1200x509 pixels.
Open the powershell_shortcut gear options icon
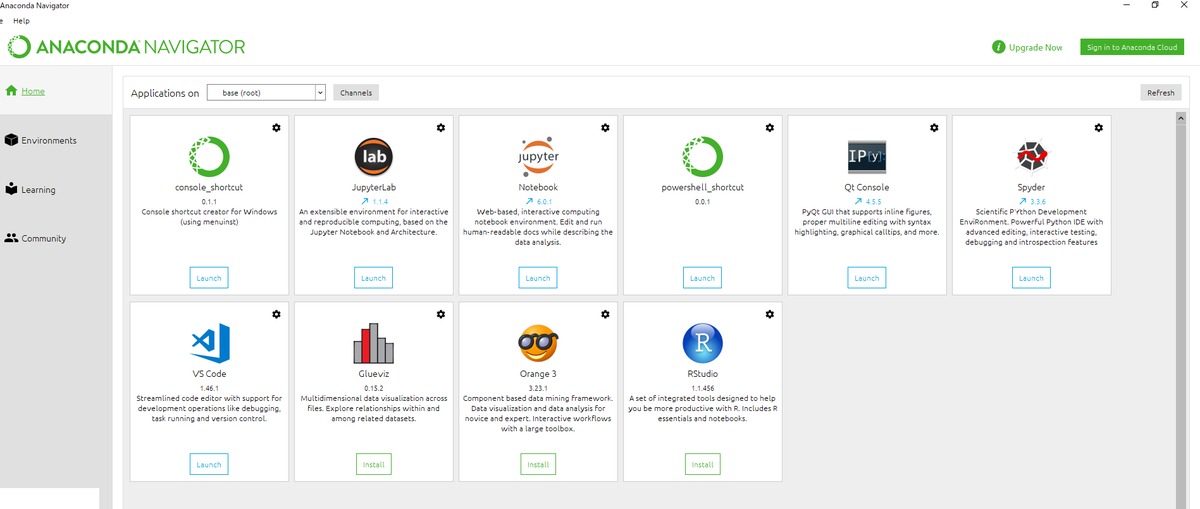click(x=769, y=128)
